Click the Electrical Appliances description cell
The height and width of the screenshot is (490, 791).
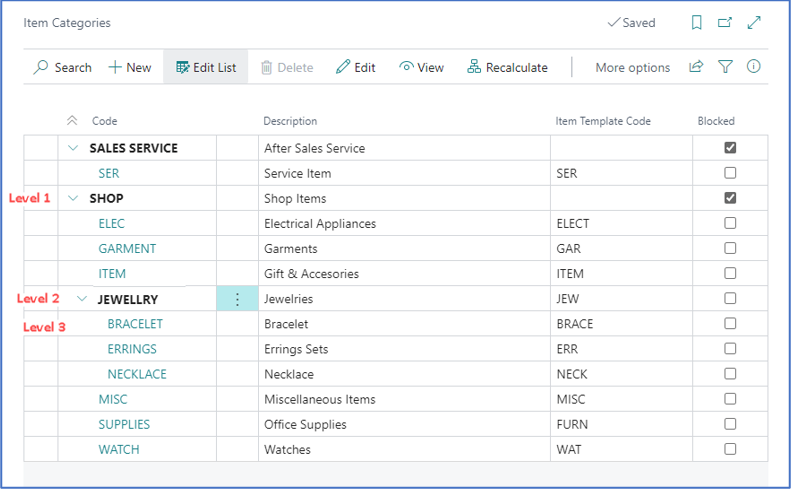pos(404,224)
